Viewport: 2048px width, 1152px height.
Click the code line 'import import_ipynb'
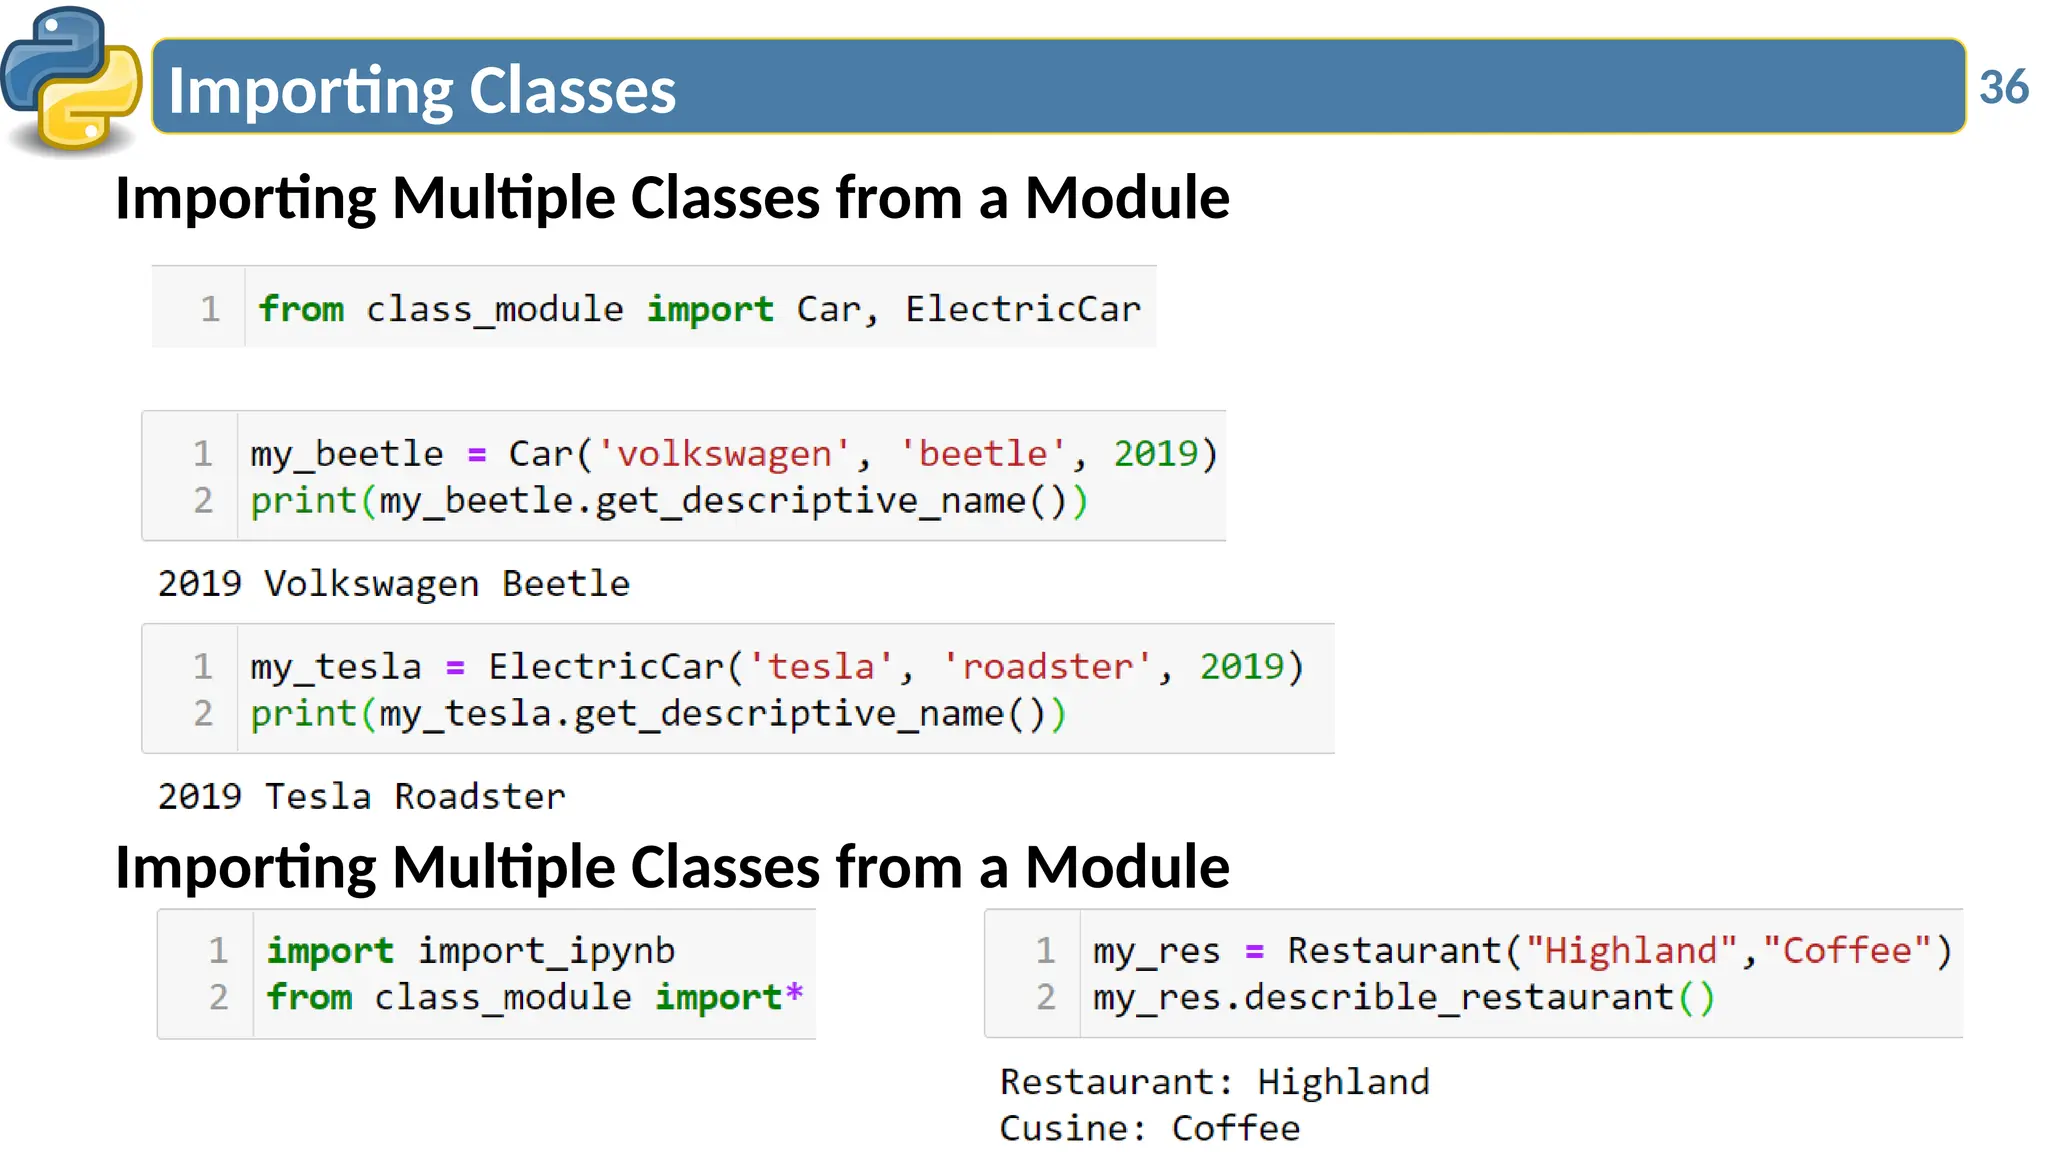(x=471, y=951)
